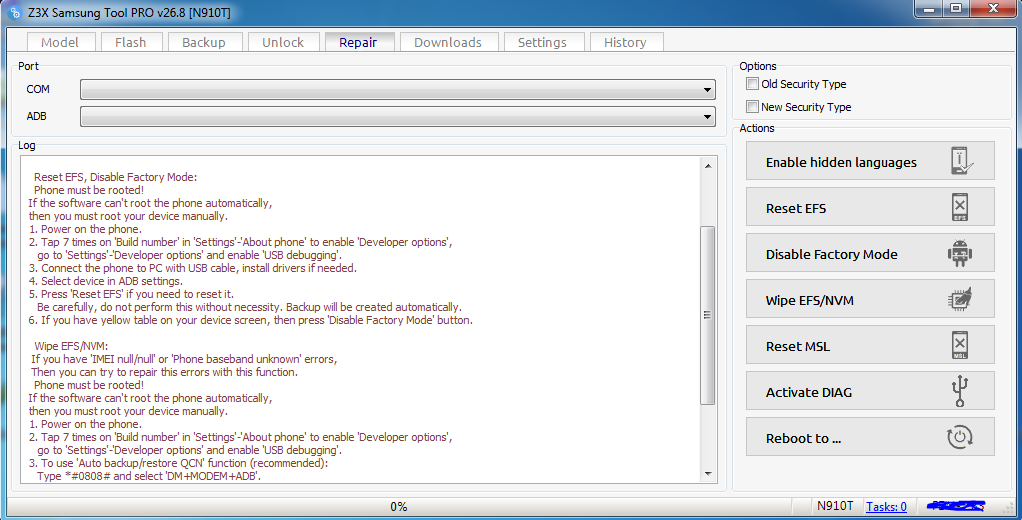Switch to the Downloads tab
The width and height of the screenshot is (1022, 520).
[448, 42]
